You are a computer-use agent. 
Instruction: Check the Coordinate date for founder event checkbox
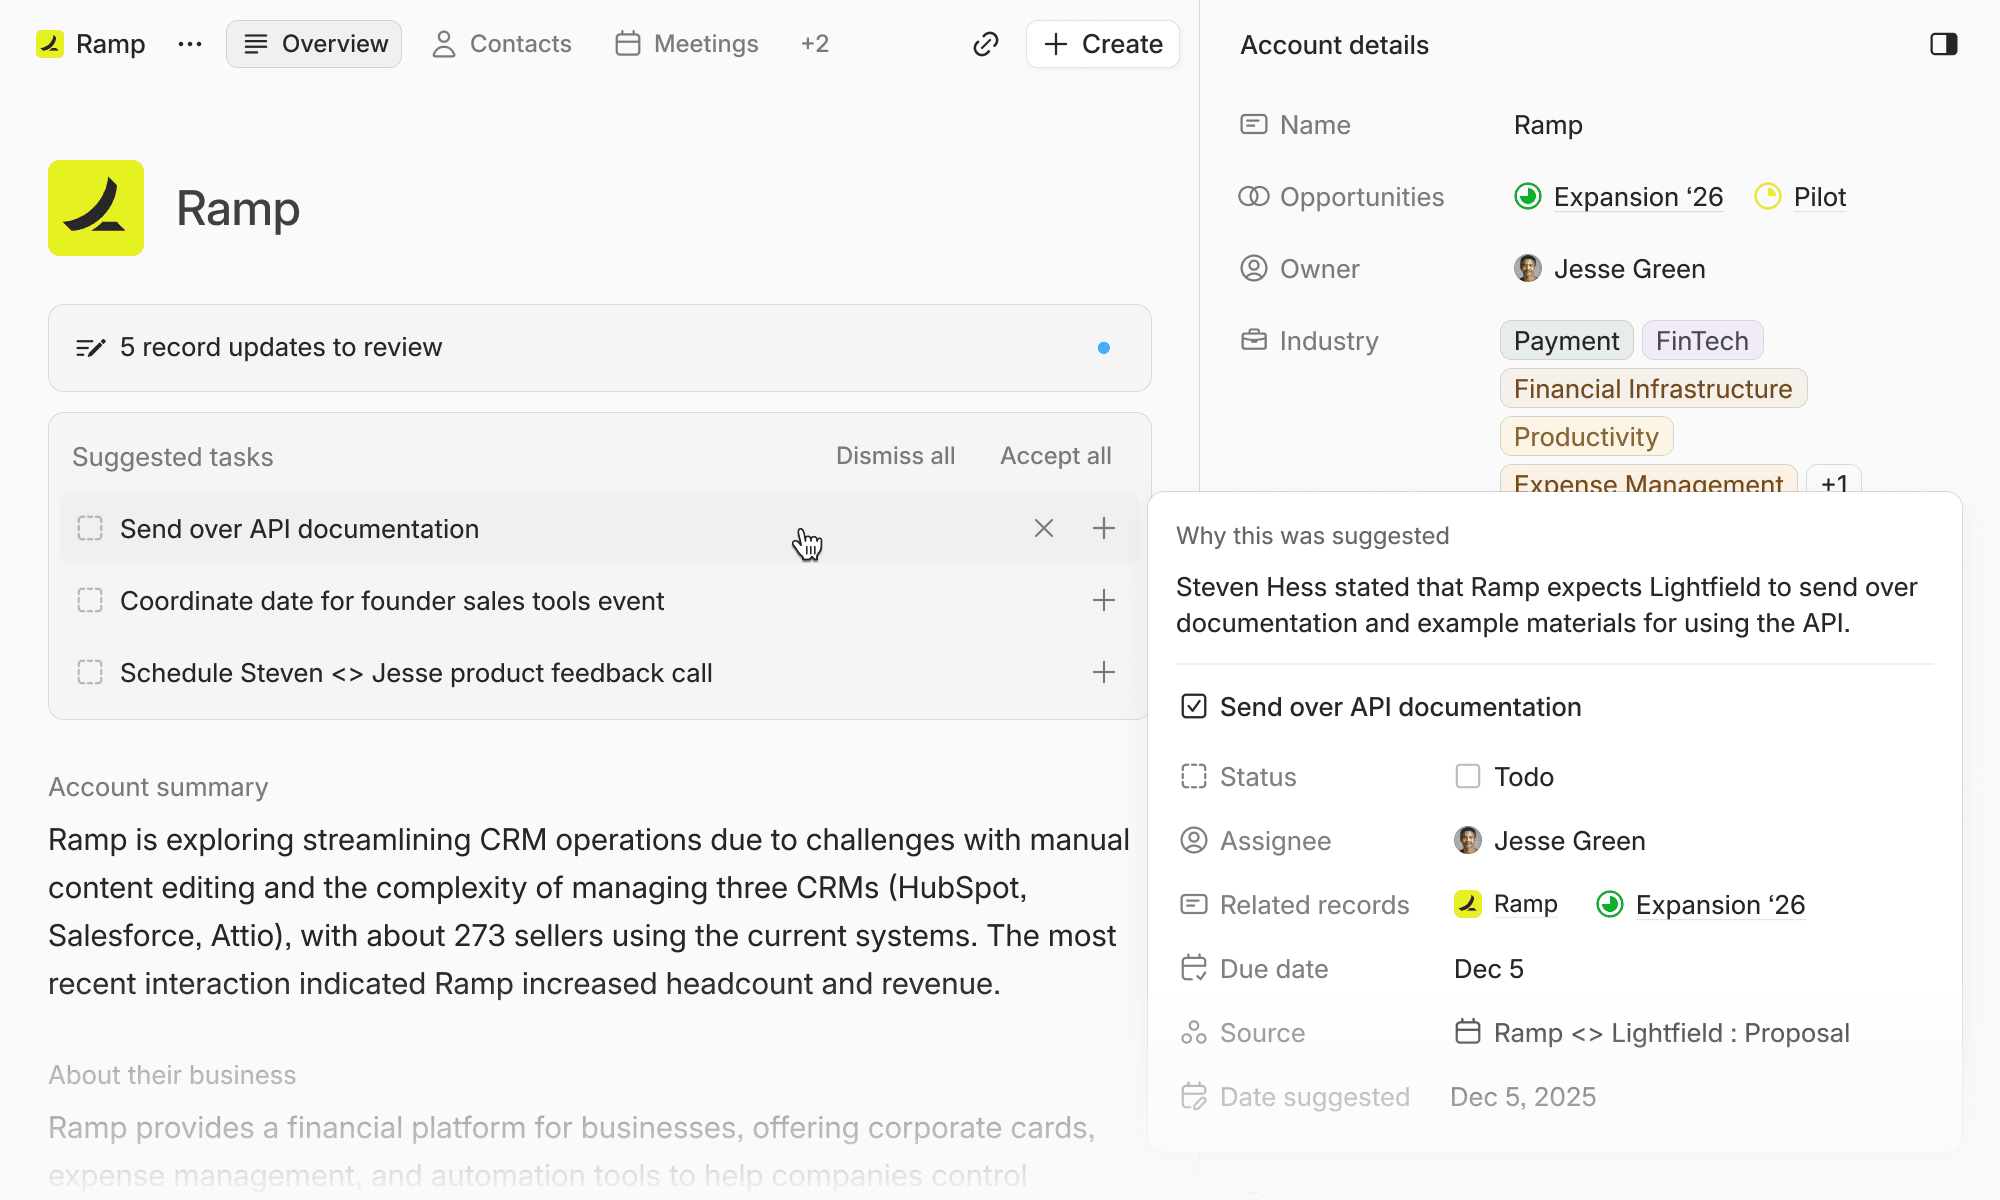tap(90, 600)
